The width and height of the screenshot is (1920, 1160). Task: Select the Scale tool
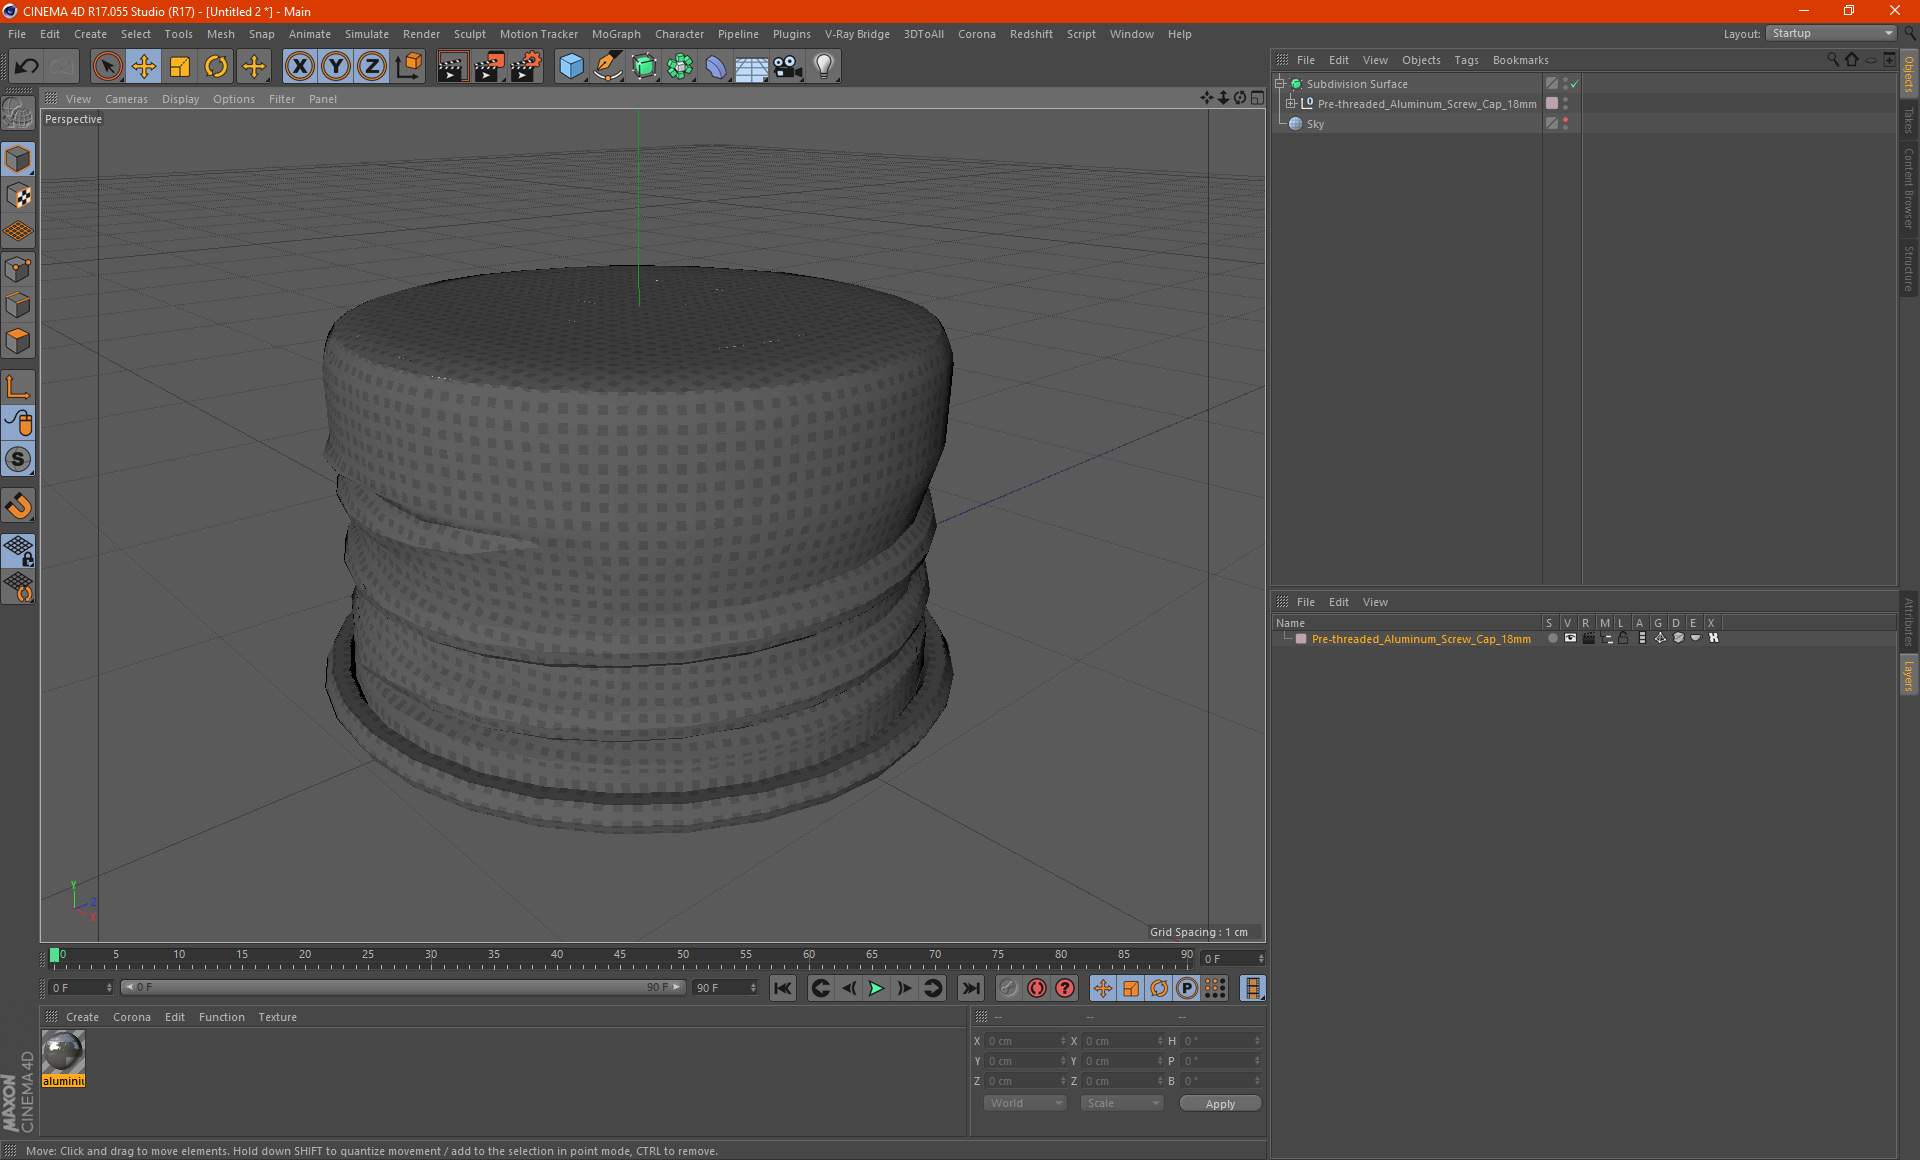point(180,67)
